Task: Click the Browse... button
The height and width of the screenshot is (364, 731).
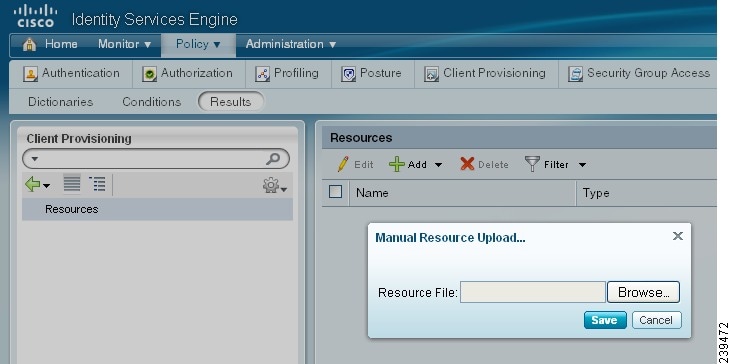Action: [643, 292]
